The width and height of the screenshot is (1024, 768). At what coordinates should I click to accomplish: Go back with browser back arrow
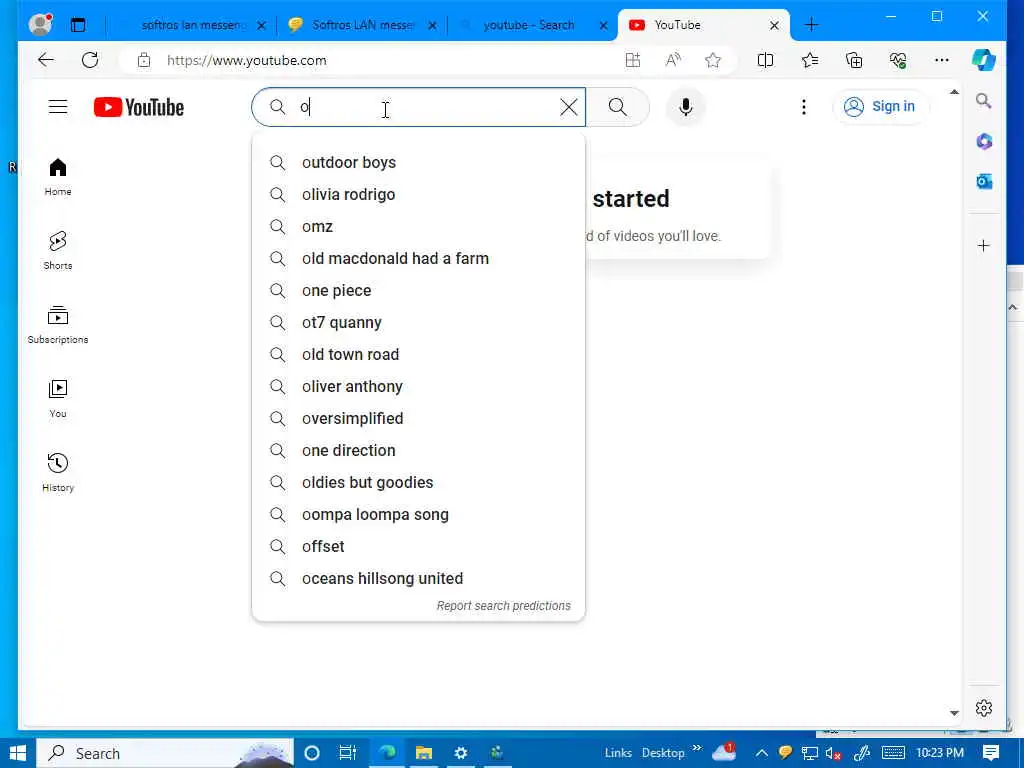(x=46, y=60)
